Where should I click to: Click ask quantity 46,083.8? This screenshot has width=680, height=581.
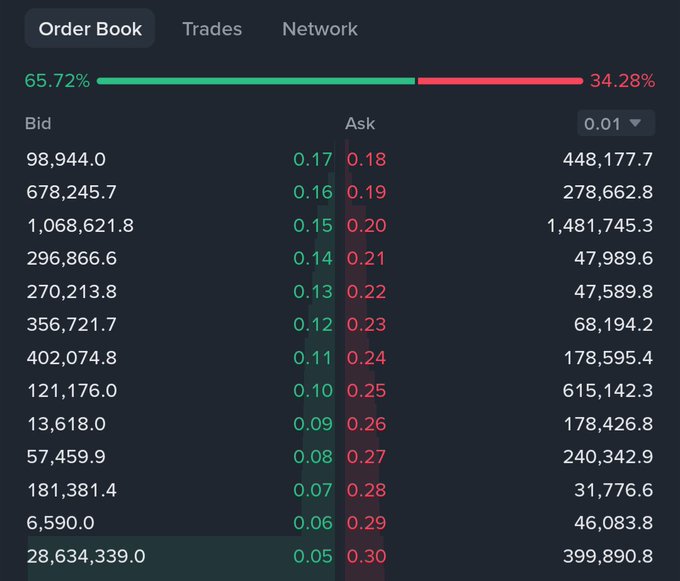[x=613, y=523]
